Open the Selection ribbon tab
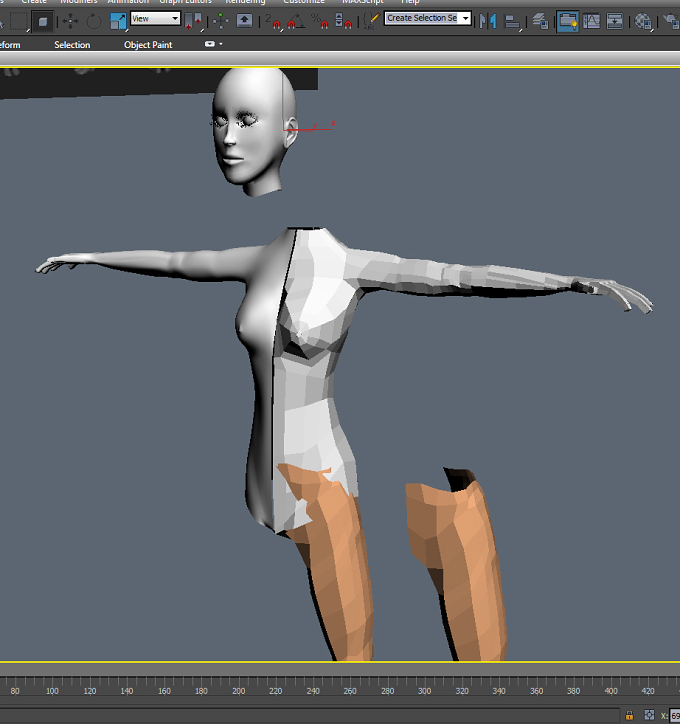 [x=72, y=45]
